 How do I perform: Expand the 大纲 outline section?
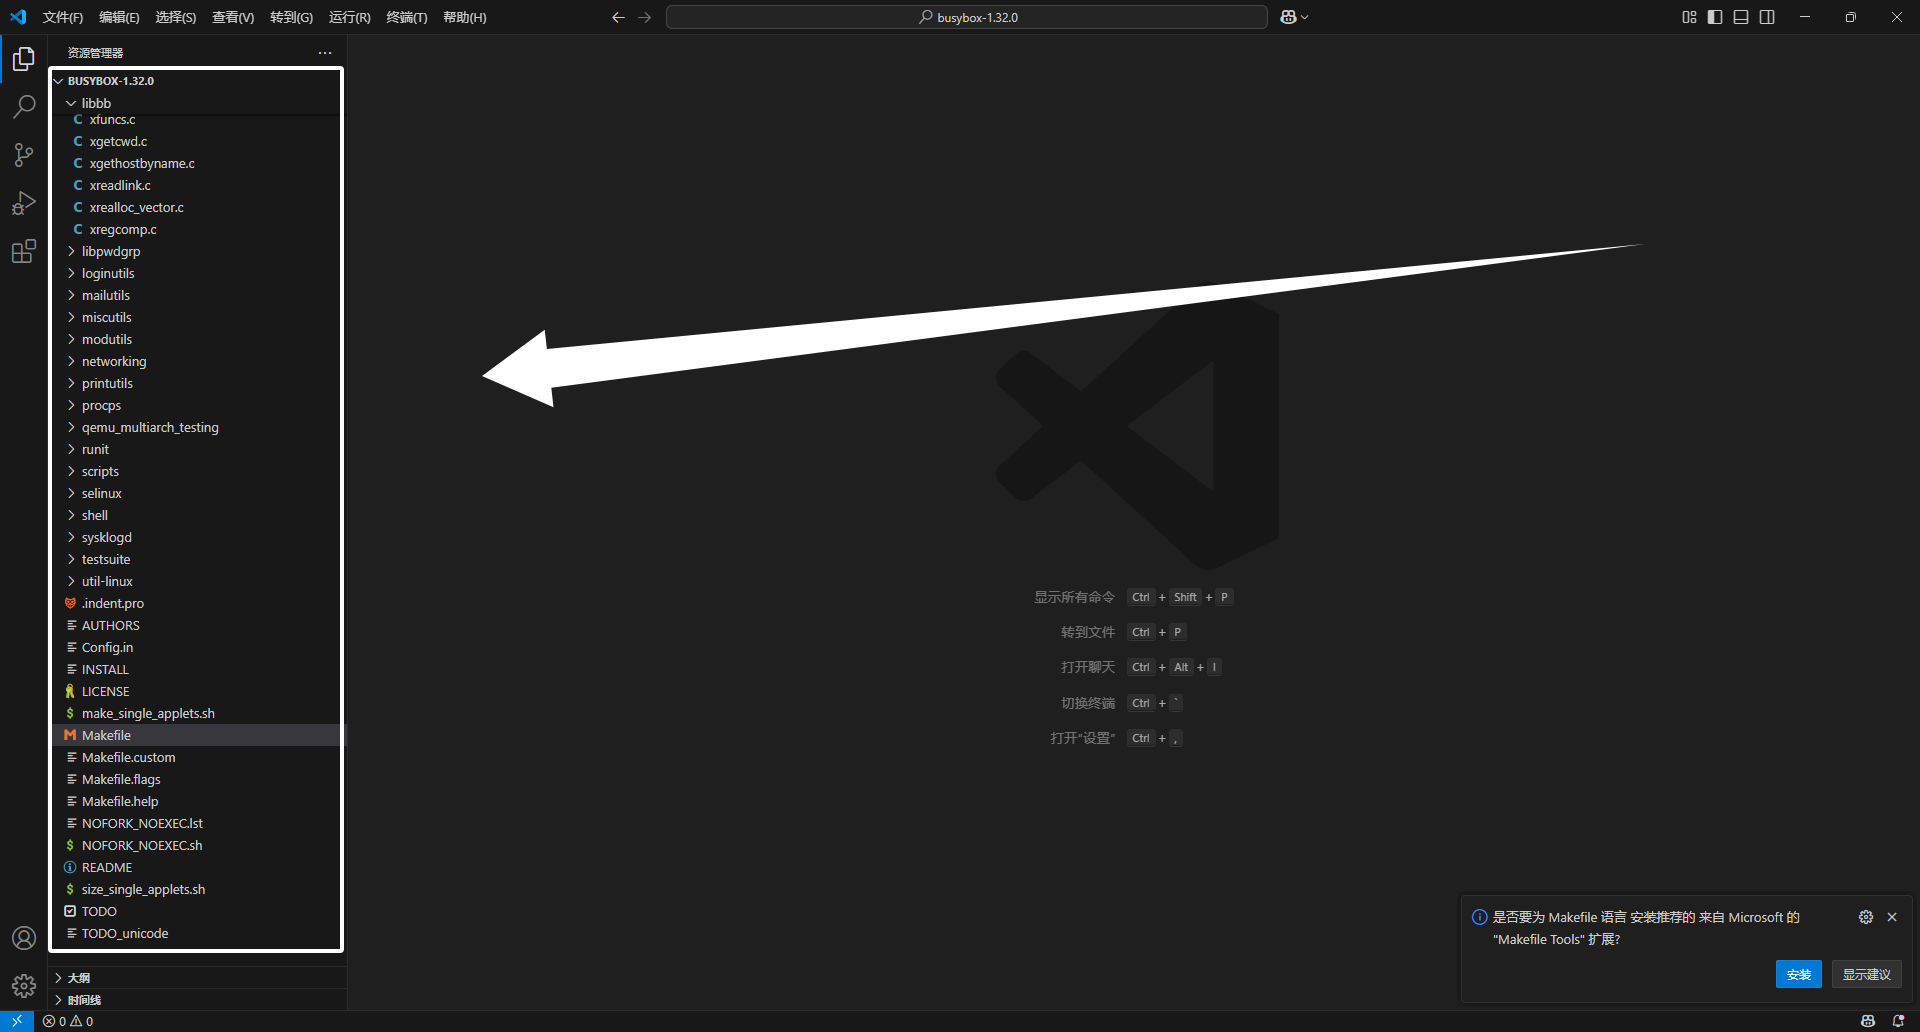point(199,978)
